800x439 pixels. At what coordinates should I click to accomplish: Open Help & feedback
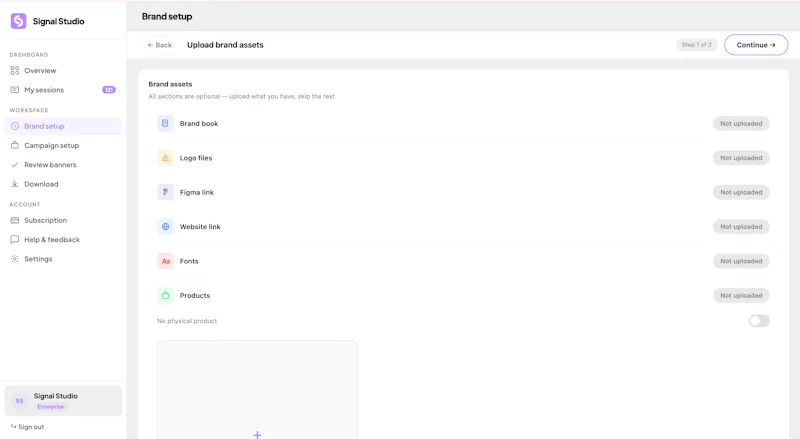(x=63, y=239)
